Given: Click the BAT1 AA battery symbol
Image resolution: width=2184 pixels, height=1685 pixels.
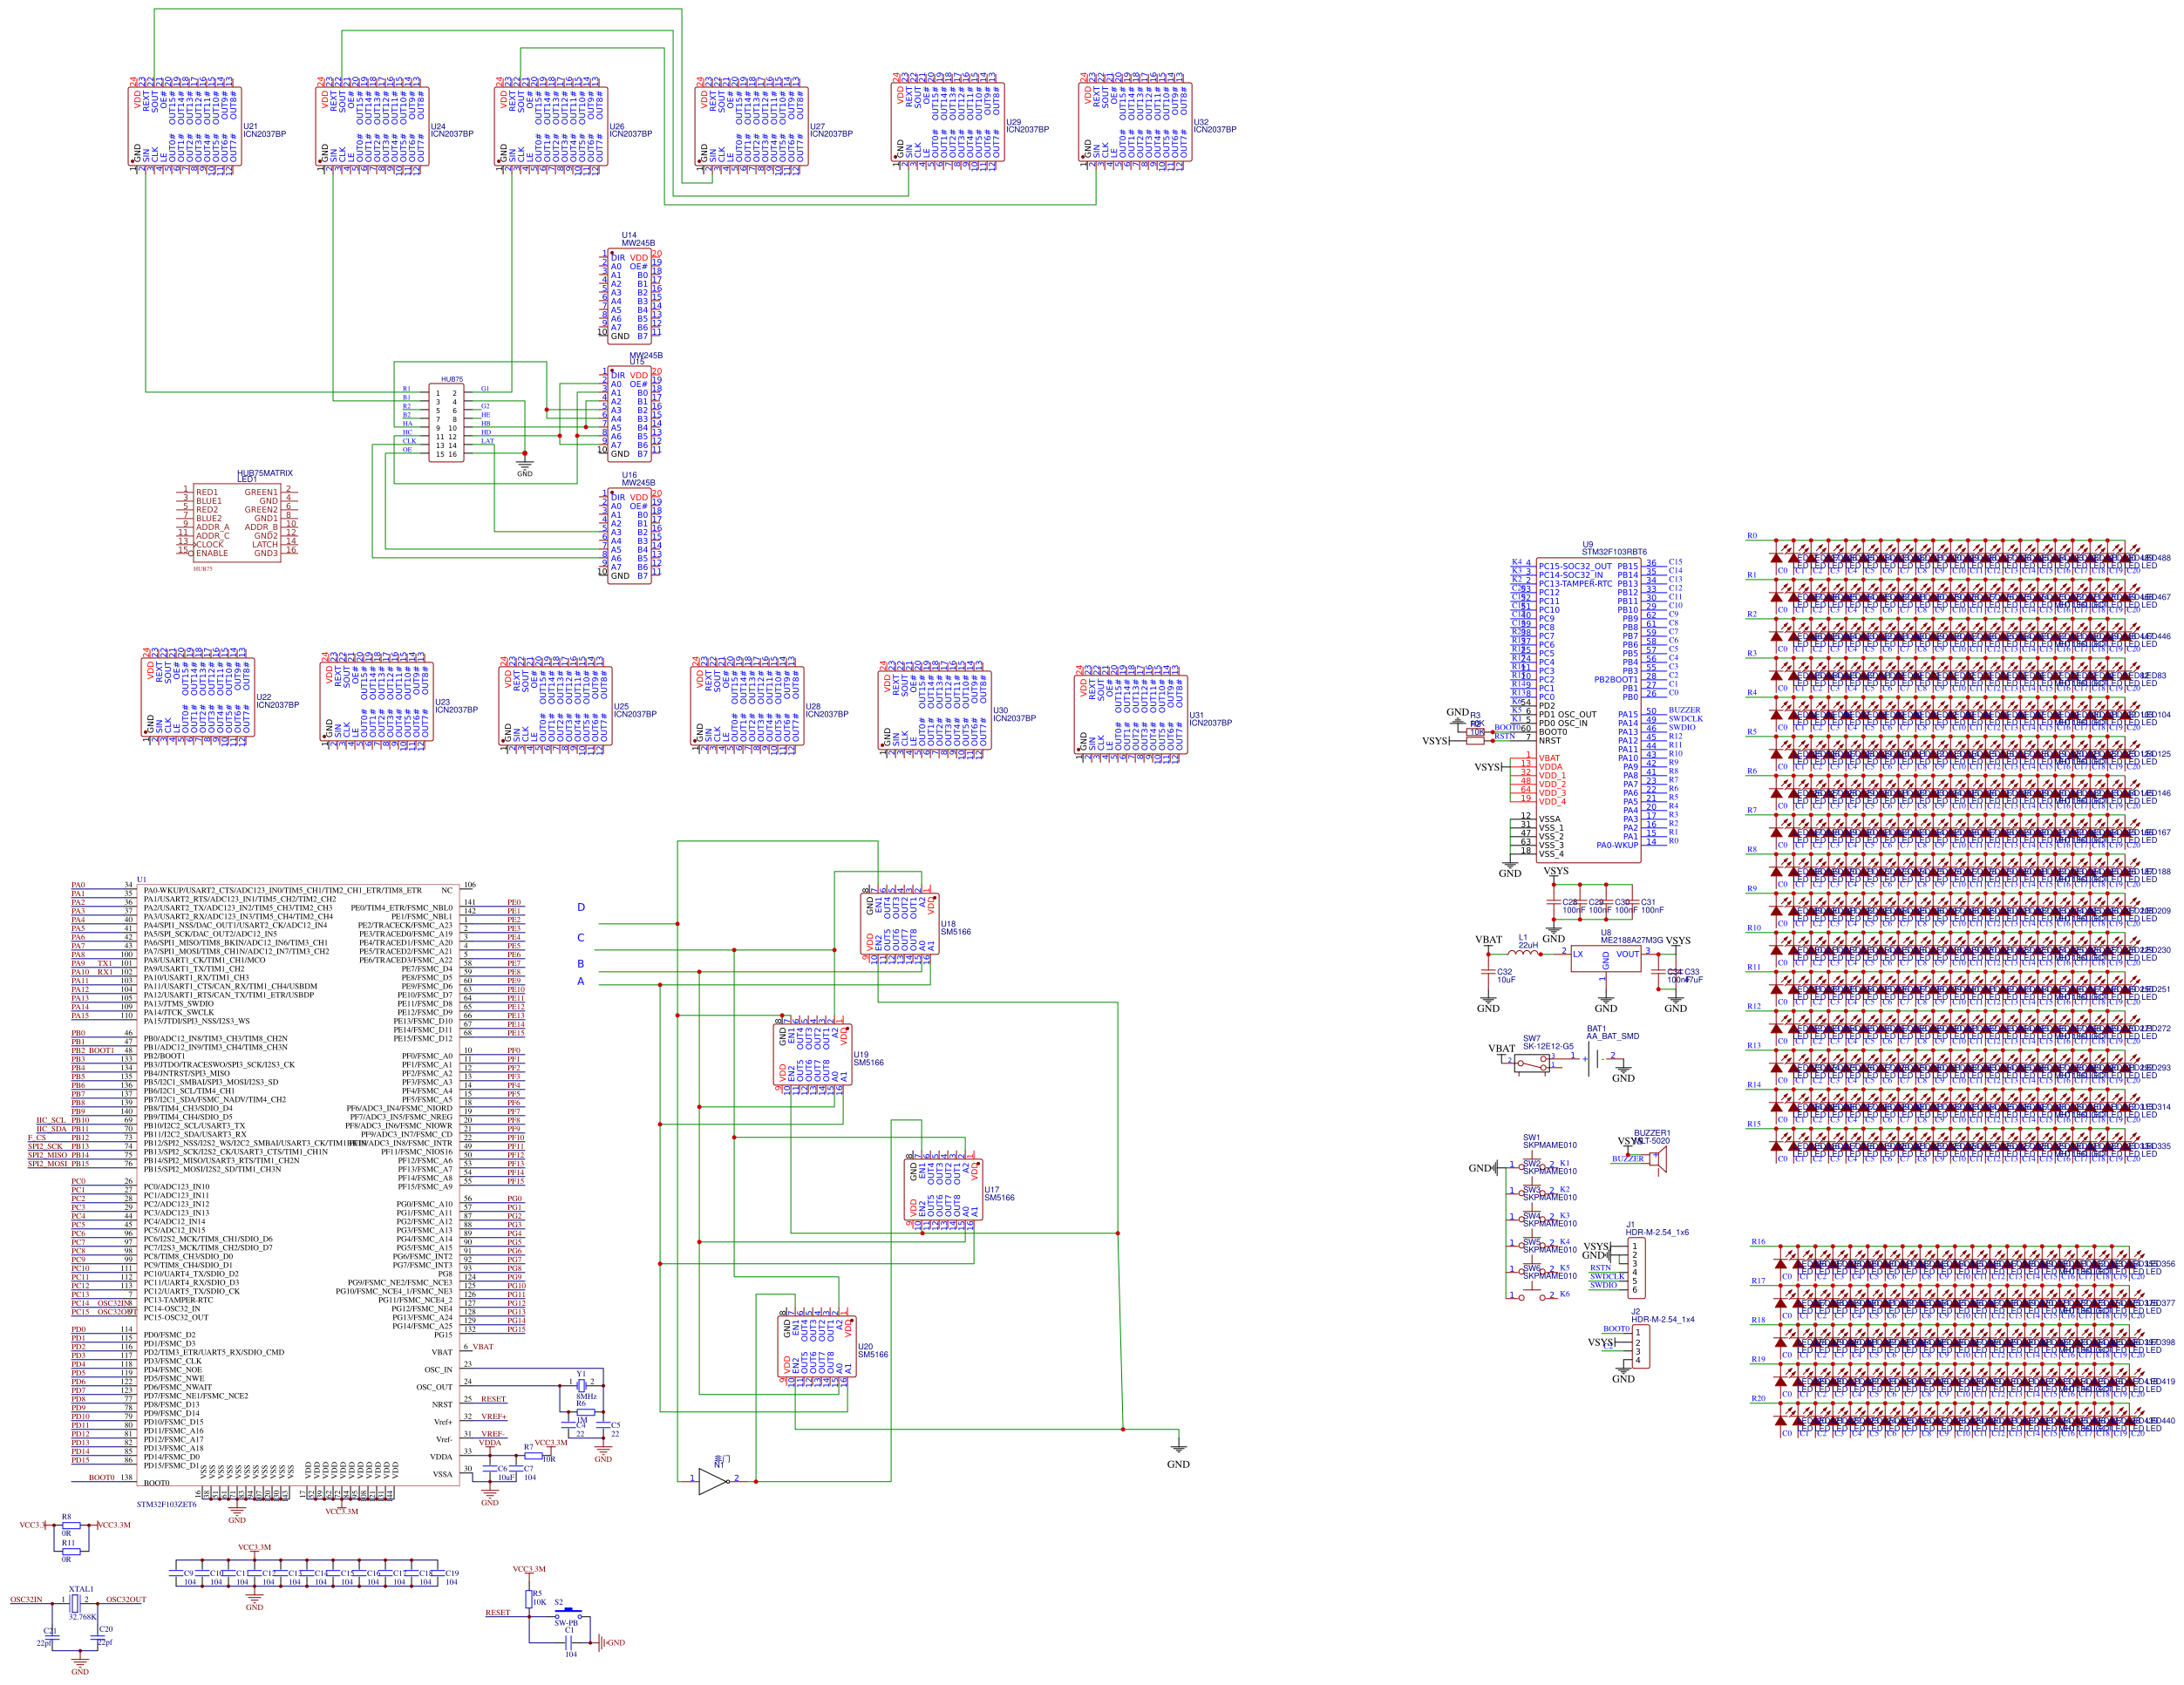Looking at the screenshot, I should [x=1595, y=1061].
